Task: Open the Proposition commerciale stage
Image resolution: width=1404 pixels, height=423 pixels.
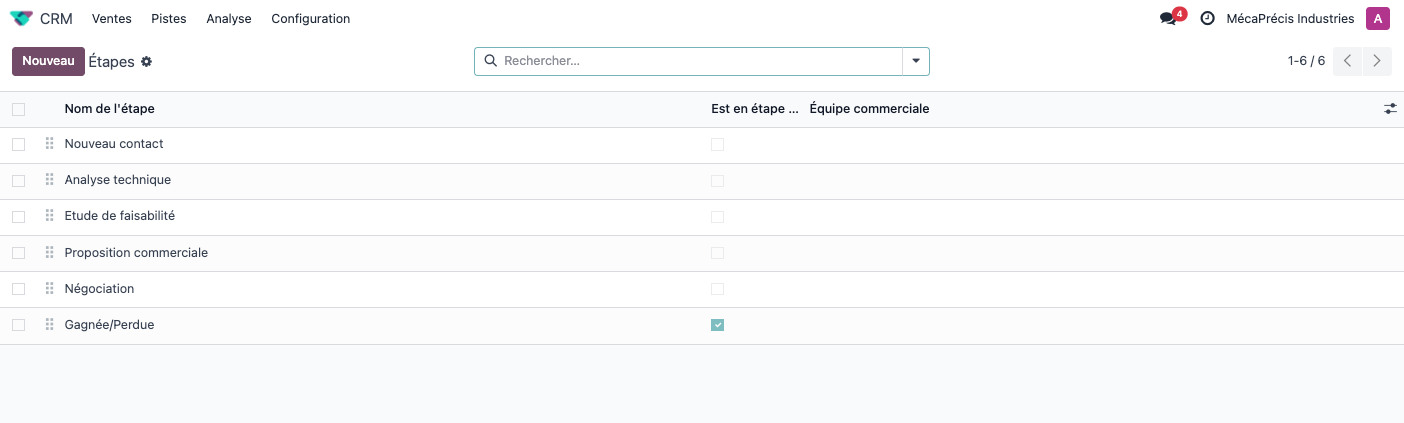Action: tap(136, 253)
